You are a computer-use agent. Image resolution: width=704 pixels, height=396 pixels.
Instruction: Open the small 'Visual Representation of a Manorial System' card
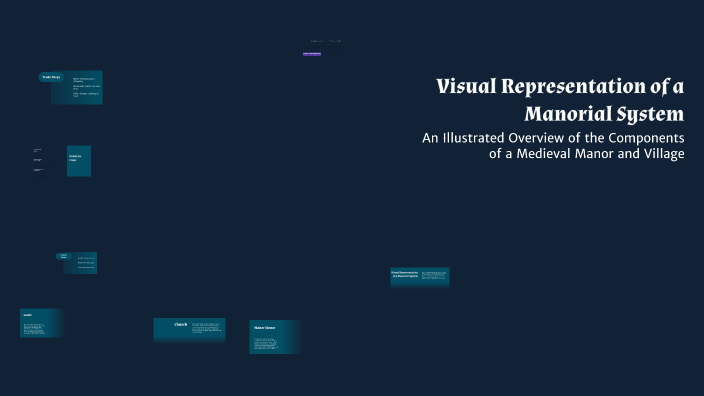point(420,277)
